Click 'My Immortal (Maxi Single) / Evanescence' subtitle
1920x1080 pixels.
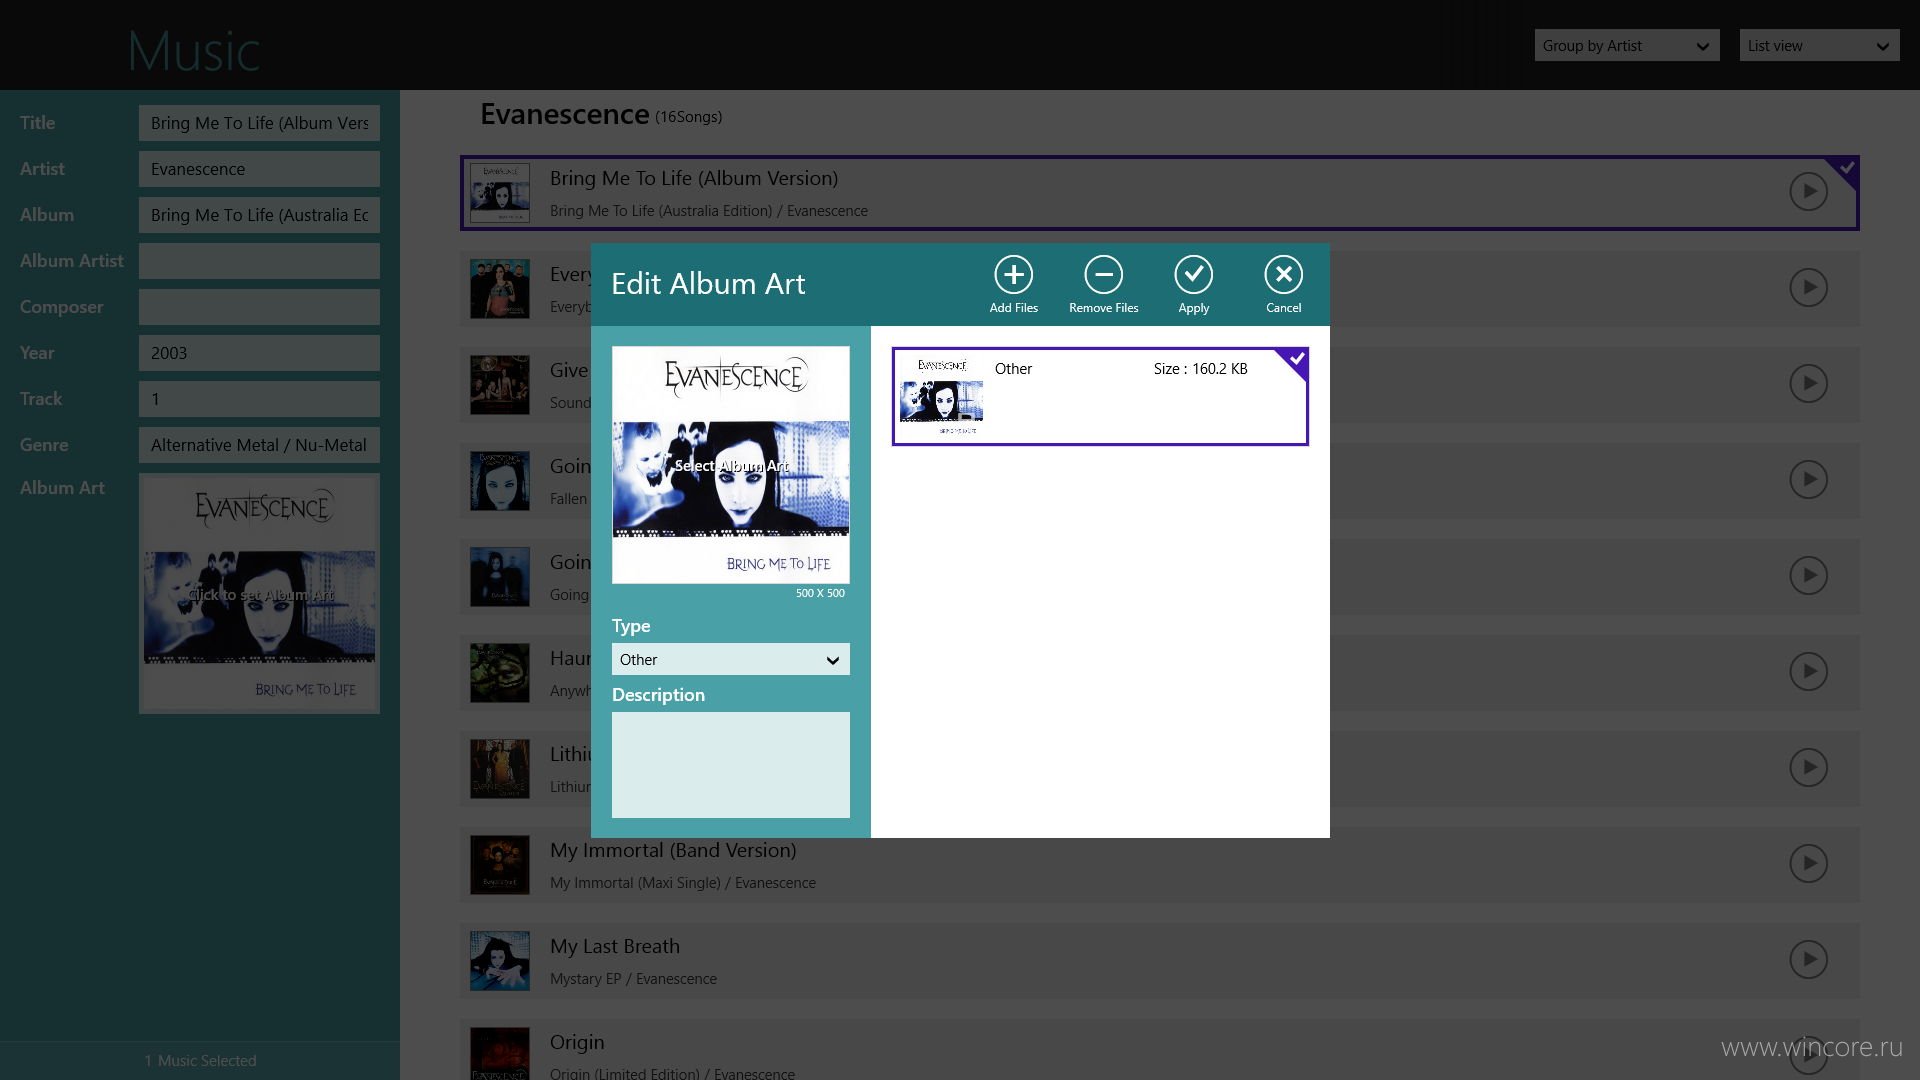pyautogui.click(x=683, y=883)
